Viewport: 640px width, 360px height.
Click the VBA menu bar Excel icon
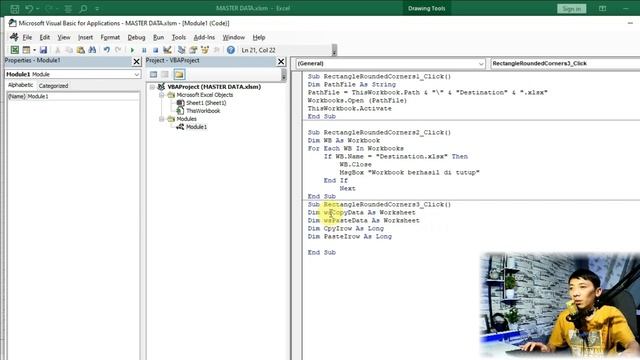click(14, 37)
